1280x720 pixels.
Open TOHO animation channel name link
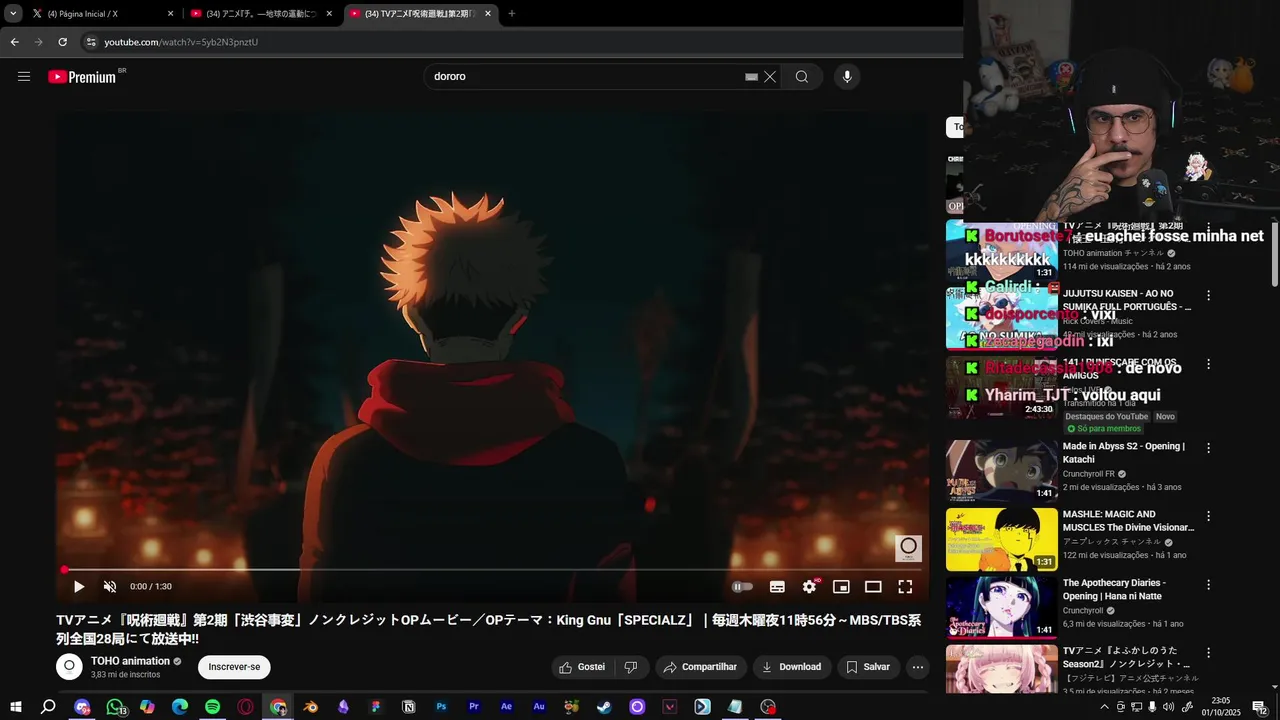130,661
